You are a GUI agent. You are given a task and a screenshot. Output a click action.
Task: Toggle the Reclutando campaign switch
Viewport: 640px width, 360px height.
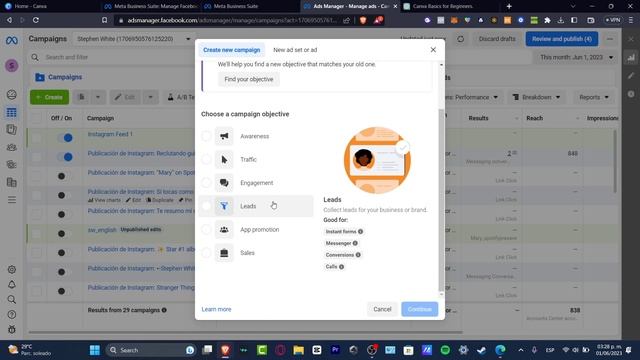click(x=65, y=157)
